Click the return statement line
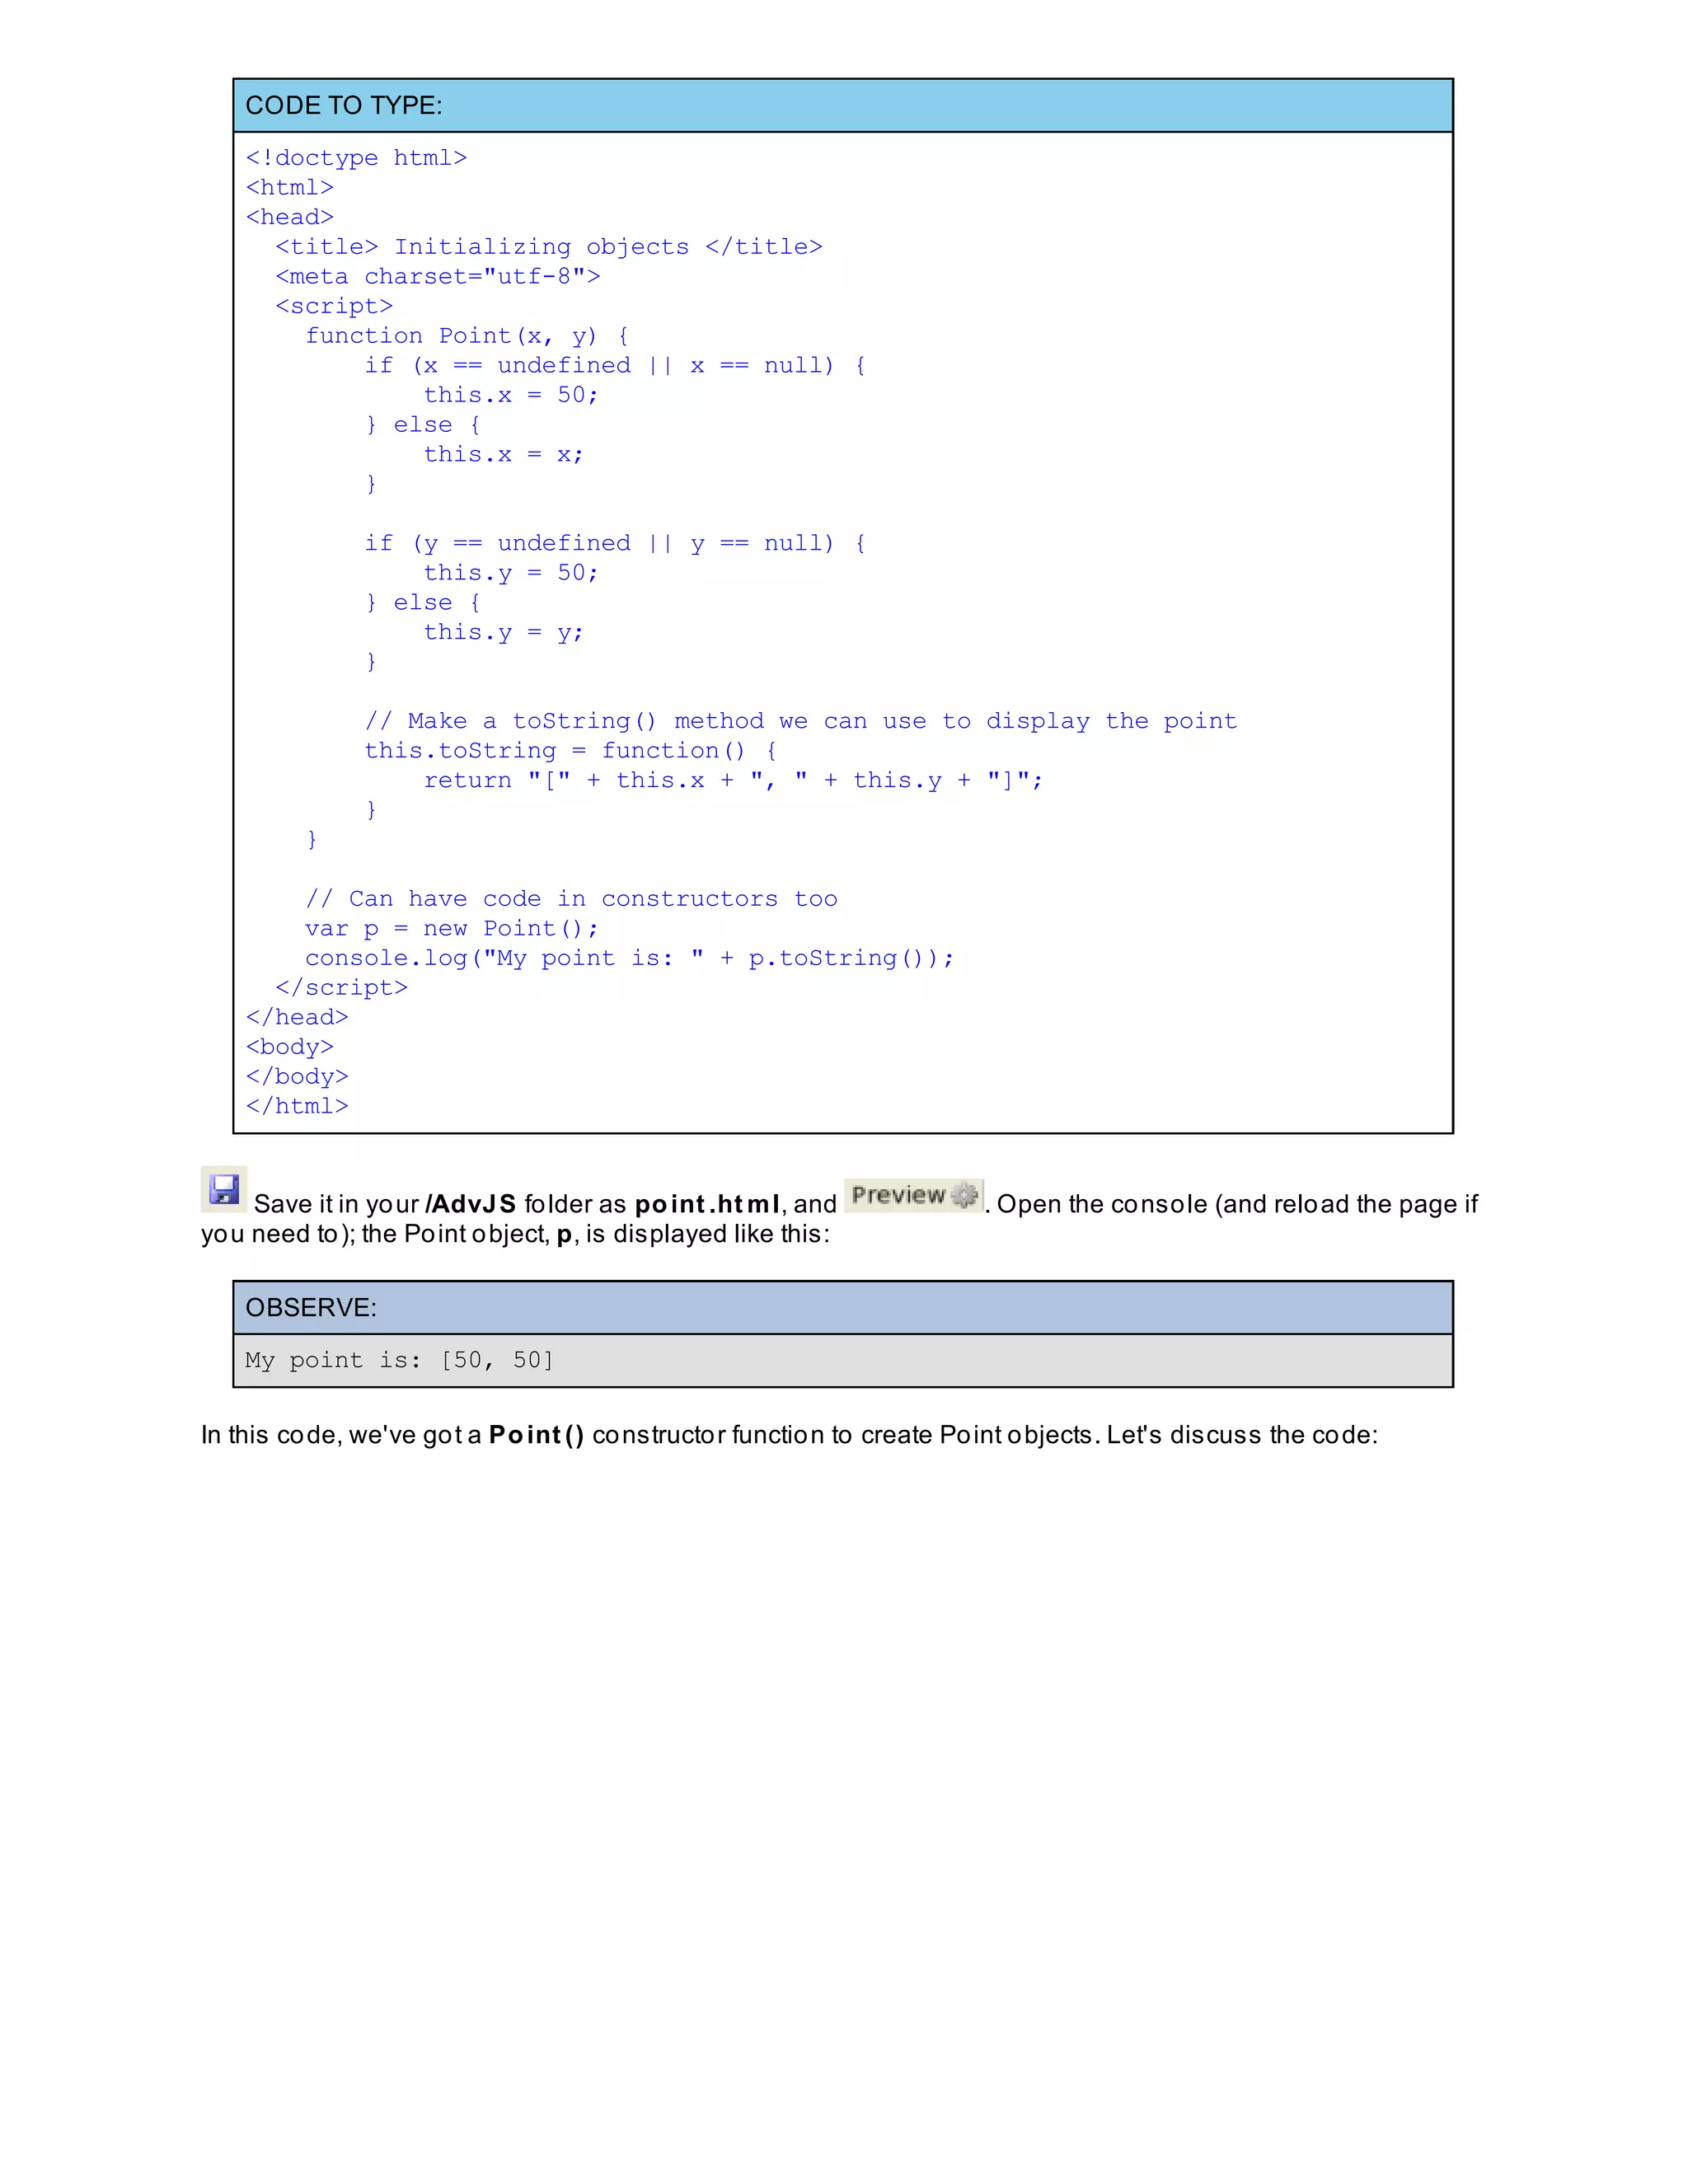This screenshot has height=2184, width=1688. point(733,780)
